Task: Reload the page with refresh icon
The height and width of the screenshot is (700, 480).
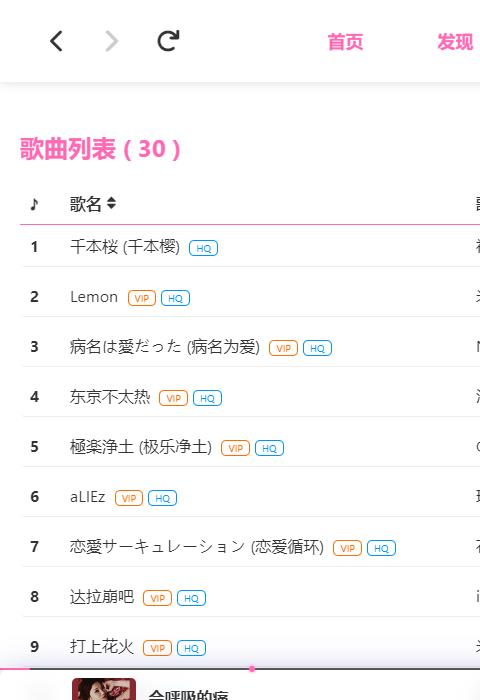Action: coord(168,41)
